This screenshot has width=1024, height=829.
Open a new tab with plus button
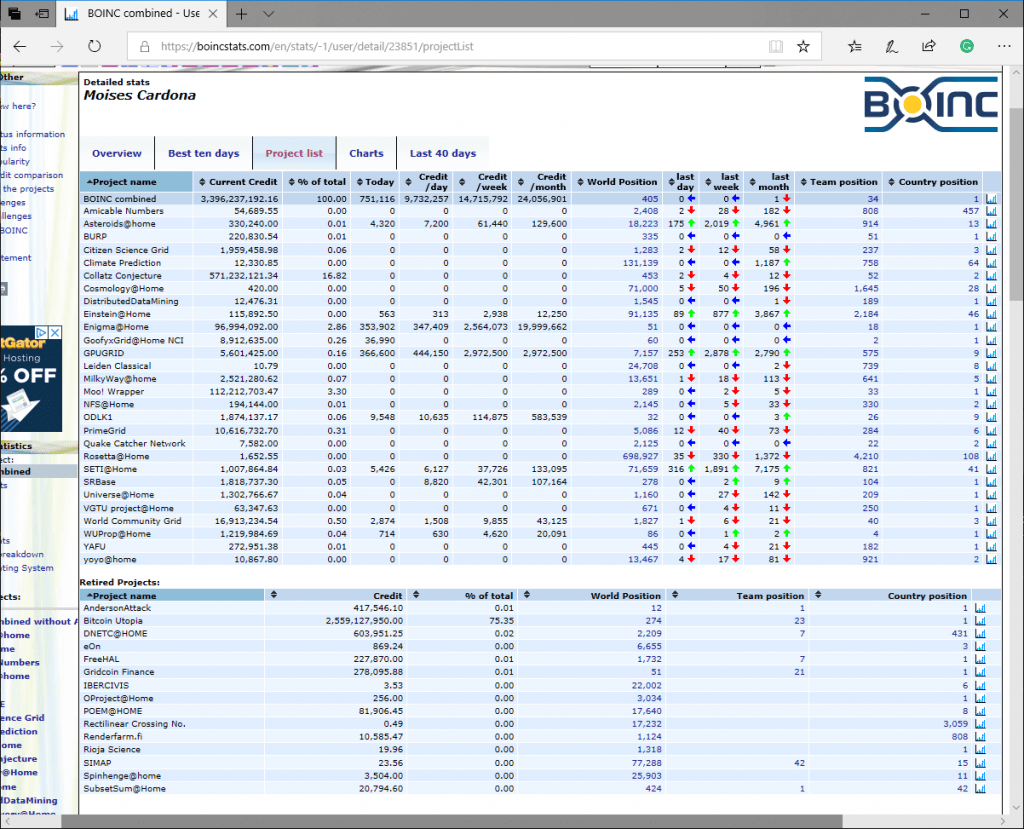point(242,14)
